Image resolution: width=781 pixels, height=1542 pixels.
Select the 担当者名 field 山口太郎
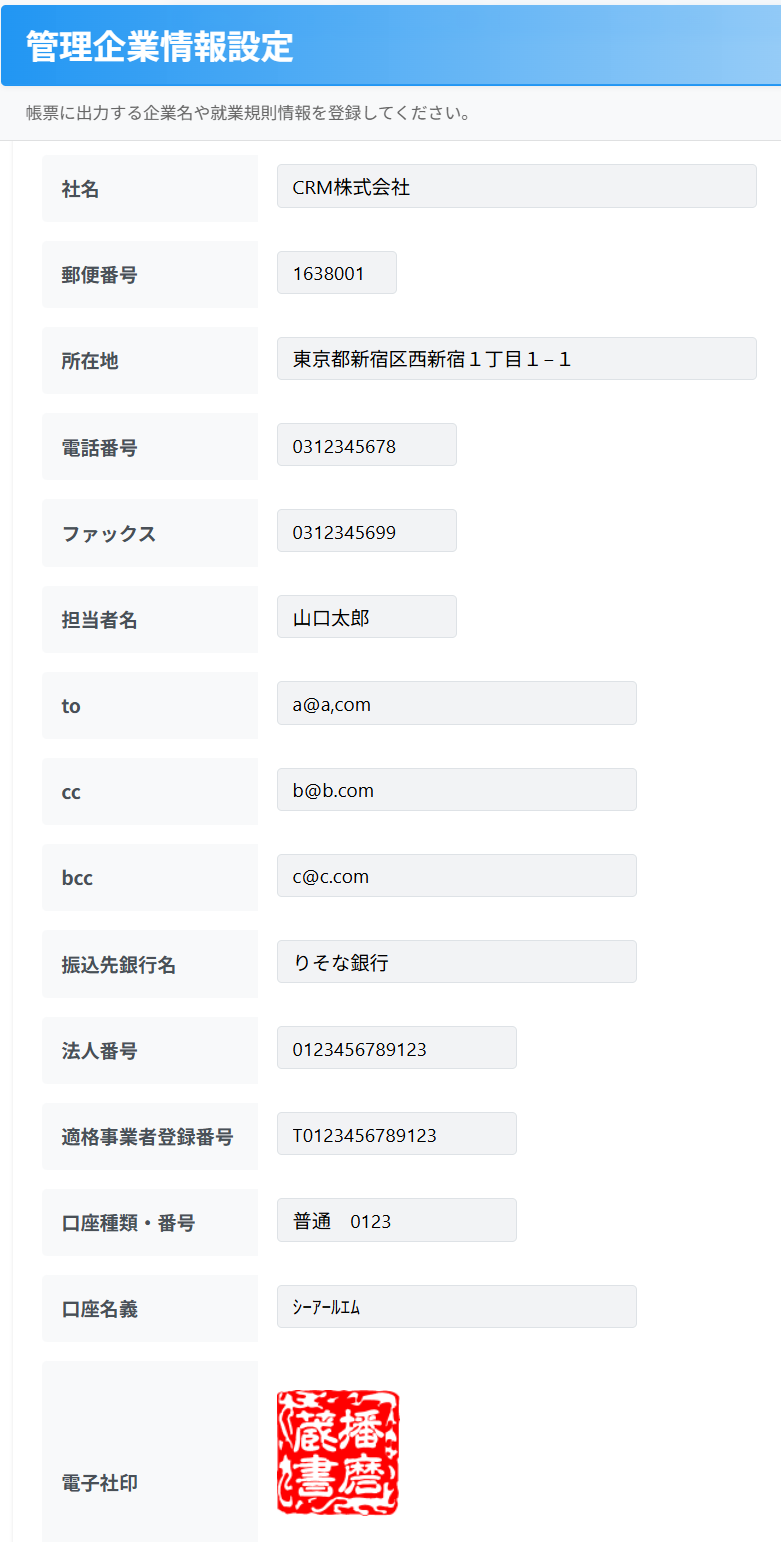click(367, 617)
